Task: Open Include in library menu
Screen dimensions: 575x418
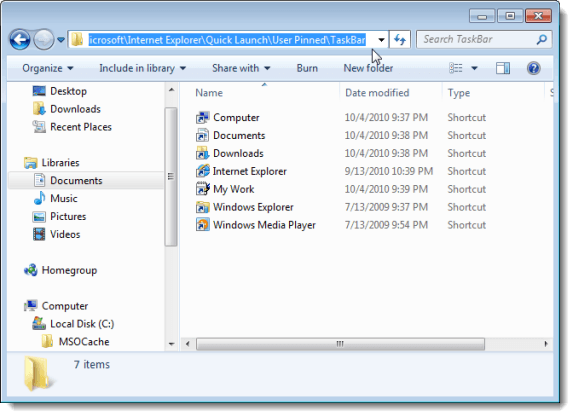Action: click(x=143, y=69)
